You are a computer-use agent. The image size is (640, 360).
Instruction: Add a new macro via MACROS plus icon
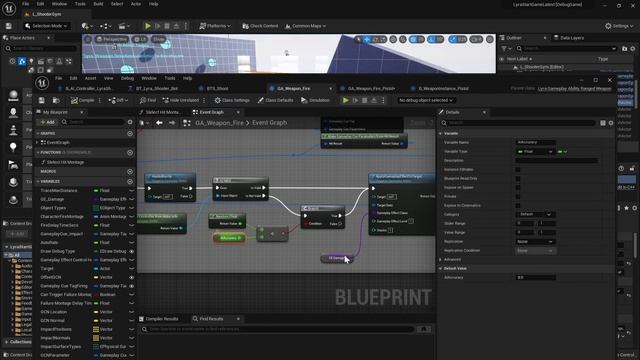tap(130, 171)
